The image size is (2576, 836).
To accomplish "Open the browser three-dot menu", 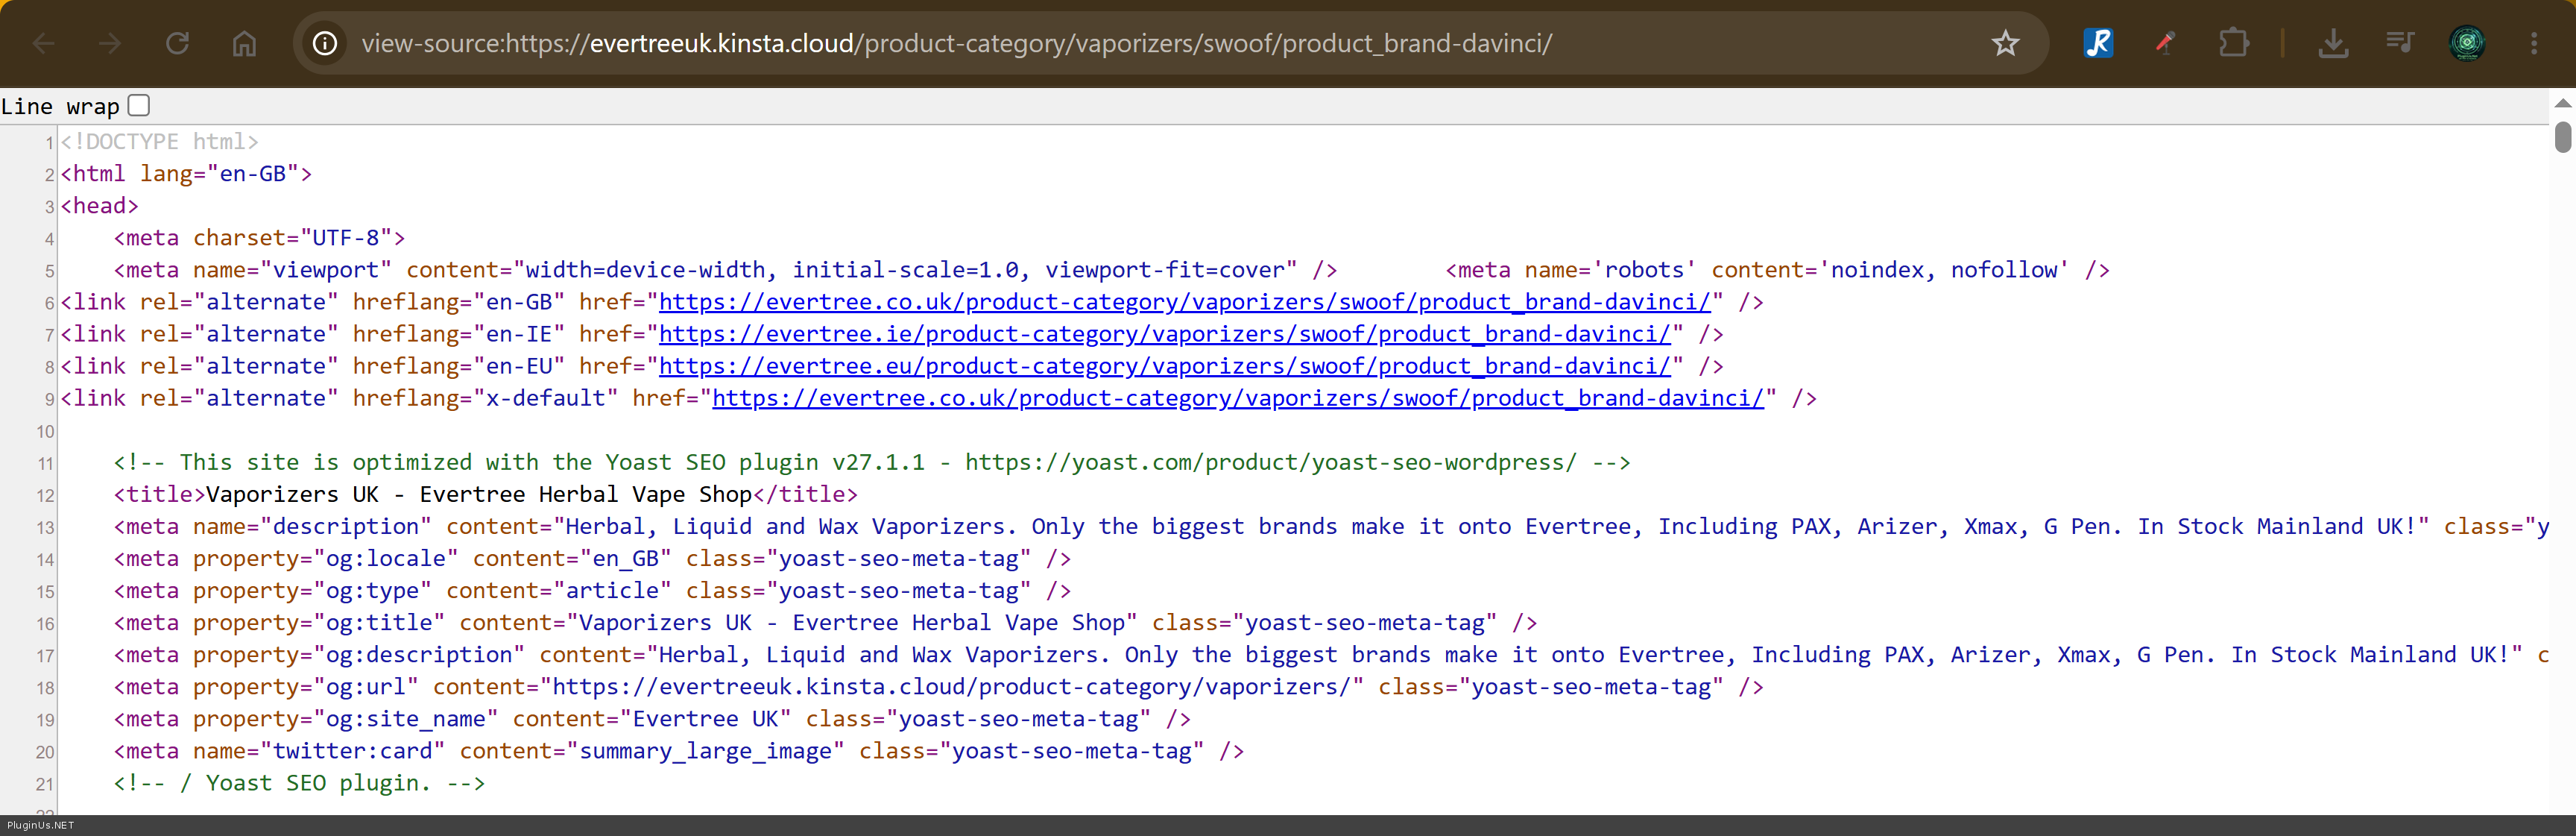I will point(2534,43).
